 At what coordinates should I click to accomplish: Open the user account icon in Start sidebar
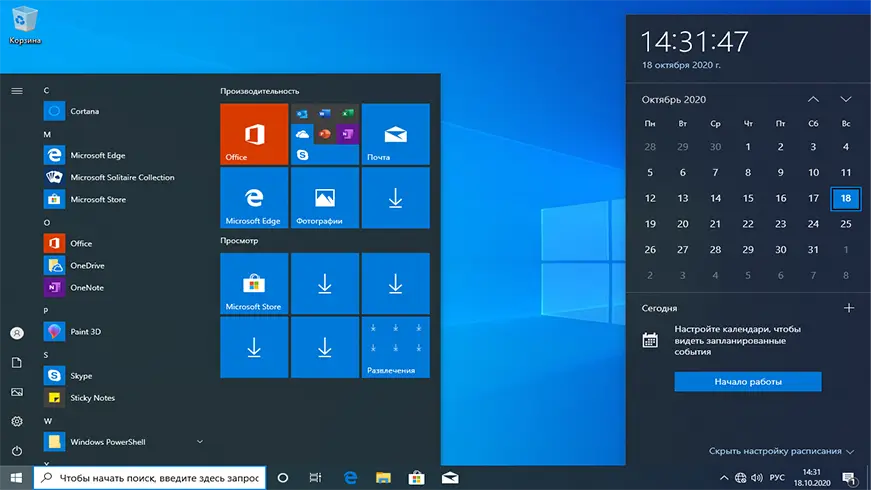pyautogui.click(x=17, y=333)
